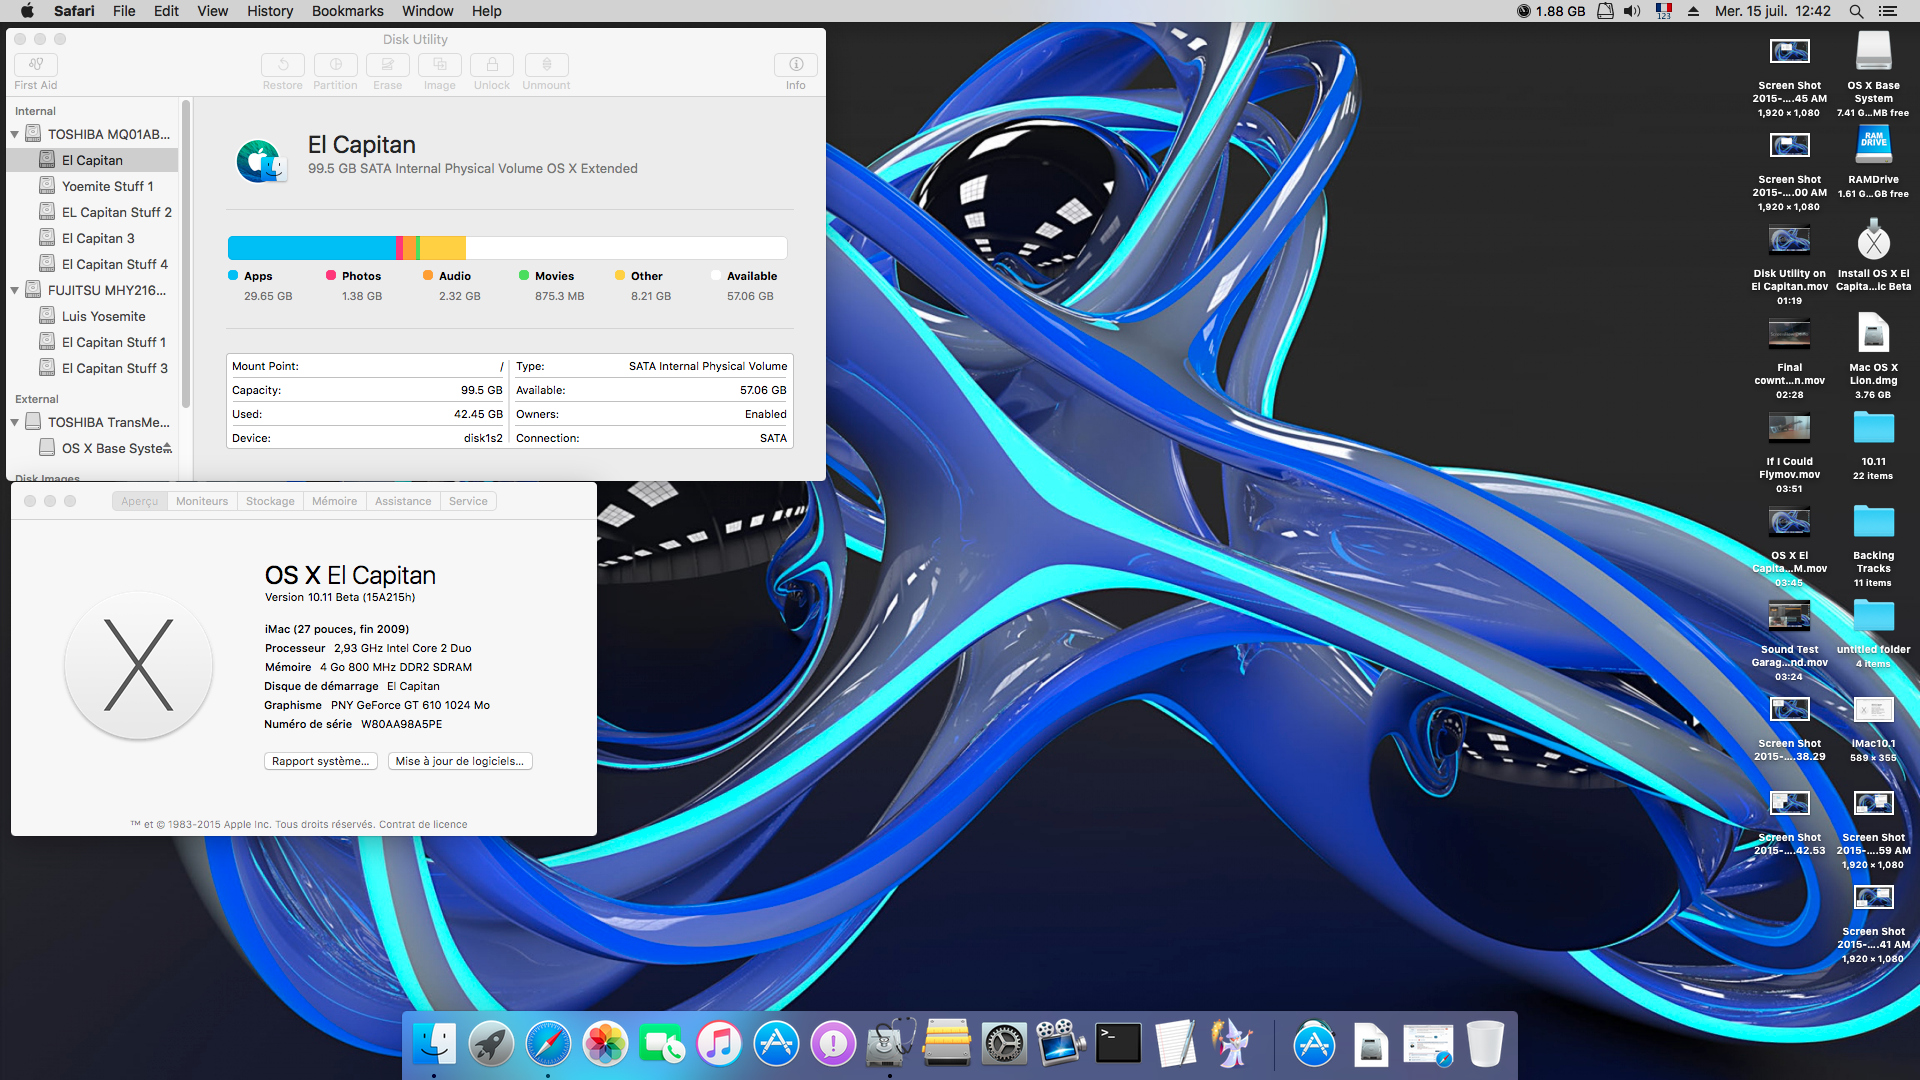Open the History menu
Screen dimensions: 1920x1080
tap(270, 11)
